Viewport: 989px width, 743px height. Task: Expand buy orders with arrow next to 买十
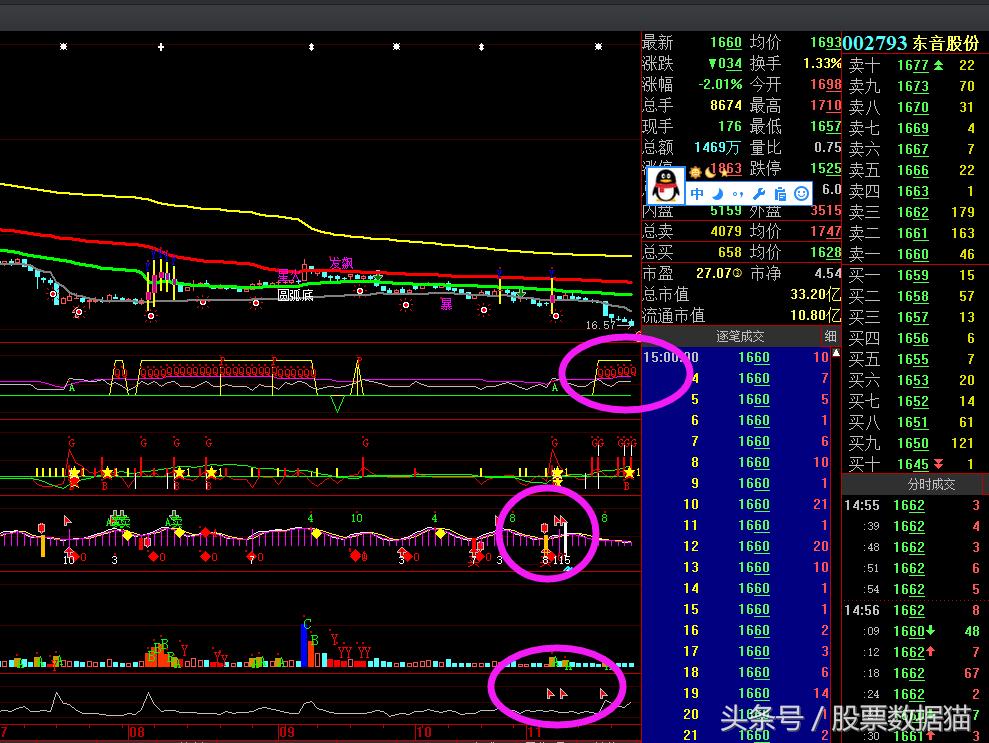click(938, 464)
